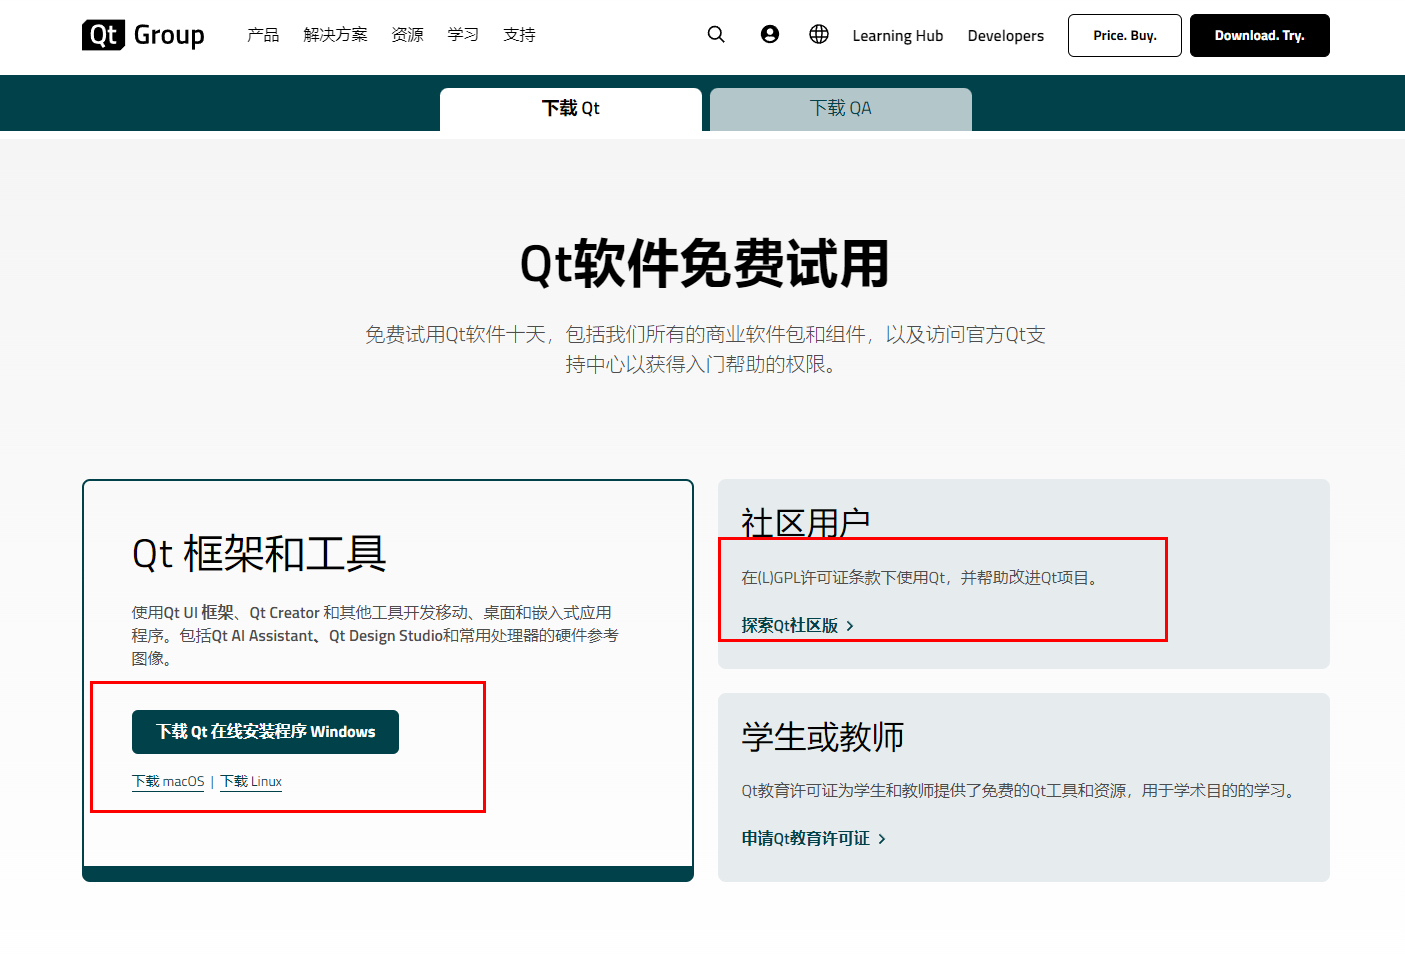Click the Qt Group logo
The height and width of the screenshot is (954, 1405).
point(143,35)
